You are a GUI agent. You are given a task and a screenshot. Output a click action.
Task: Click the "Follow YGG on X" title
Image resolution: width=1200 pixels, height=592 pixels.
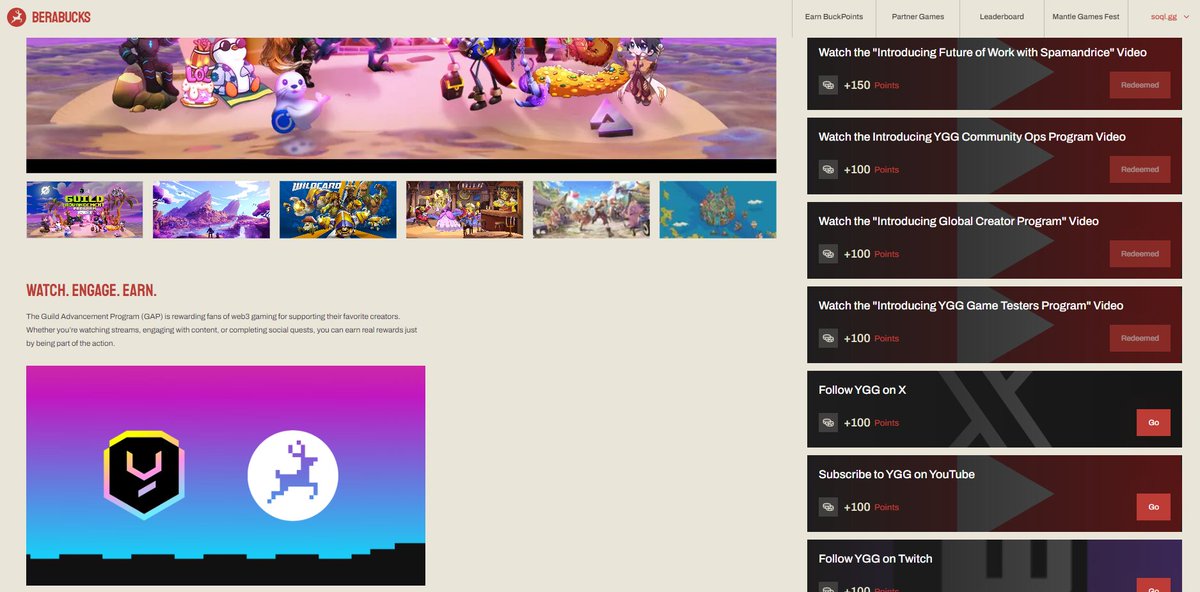pos(862,390)
